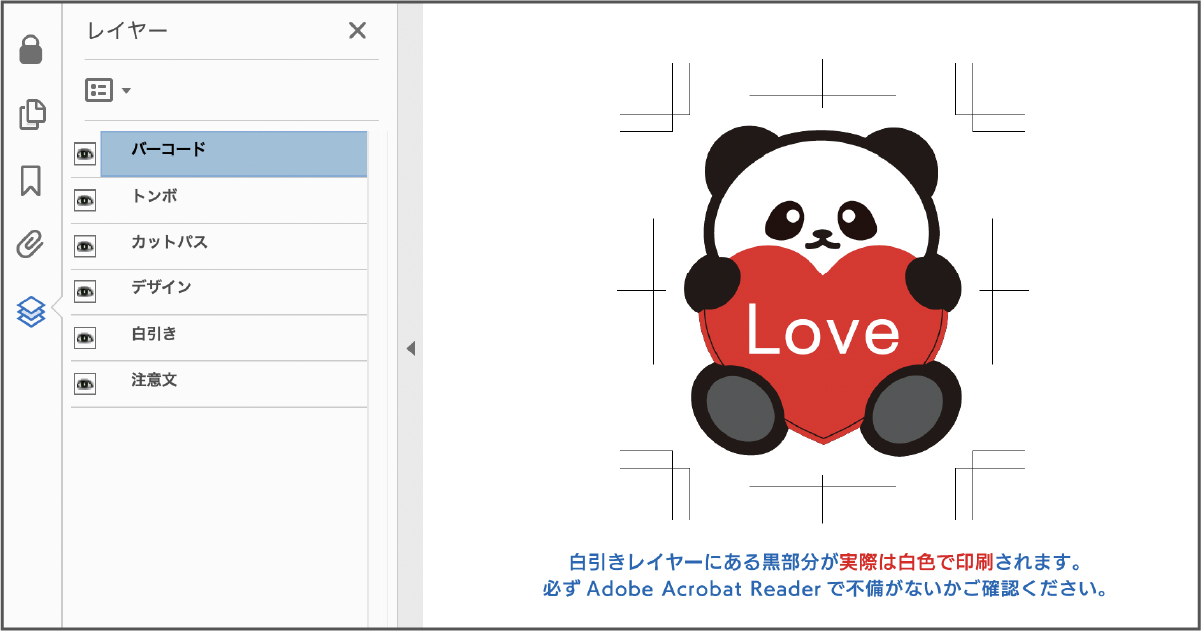Close the レイヤー panel
Viewport: 1201px width, 631px height.
357,31
